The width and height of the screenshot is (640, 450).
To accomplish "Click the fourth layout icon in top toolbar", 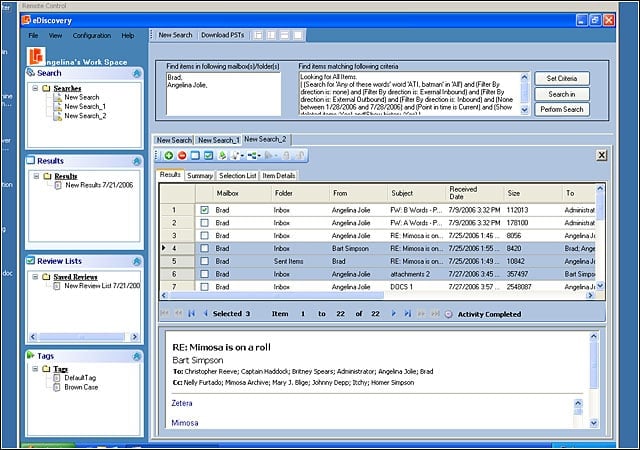I will [x=298, y=36].
